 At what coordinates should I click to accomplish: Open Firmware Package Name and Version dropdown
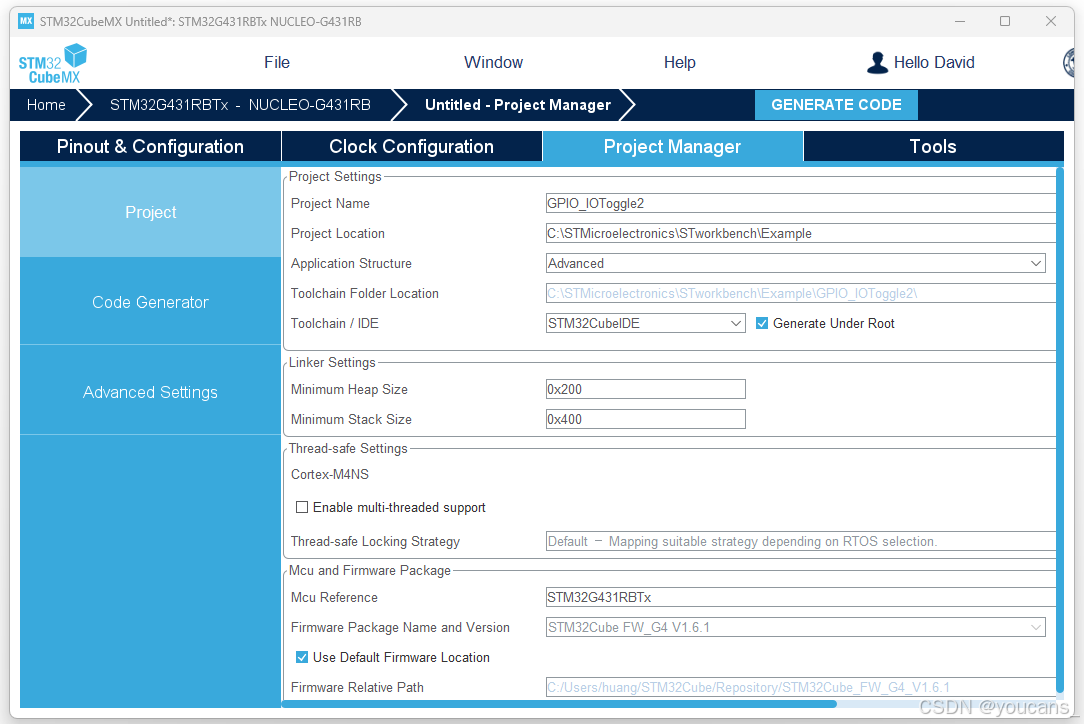(796, 627)
